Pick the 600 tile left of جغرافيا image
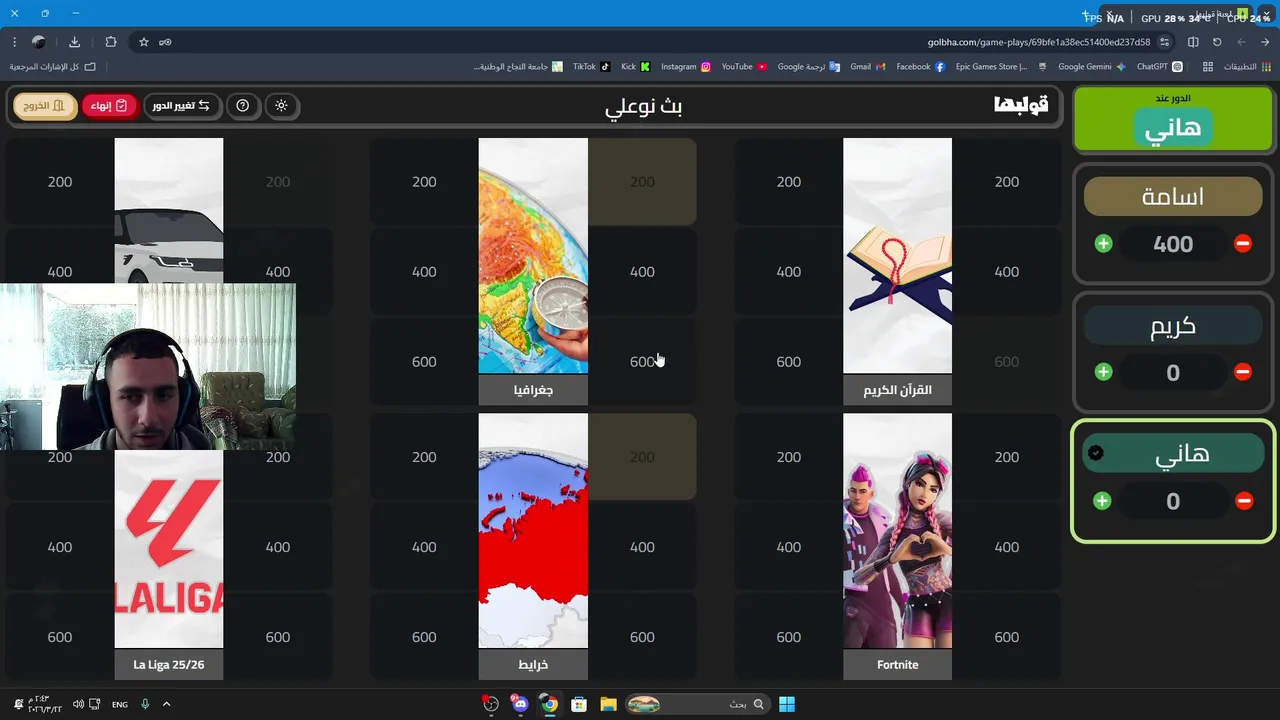Screen dimensions: 1280x720 click(x=424, y=362)
